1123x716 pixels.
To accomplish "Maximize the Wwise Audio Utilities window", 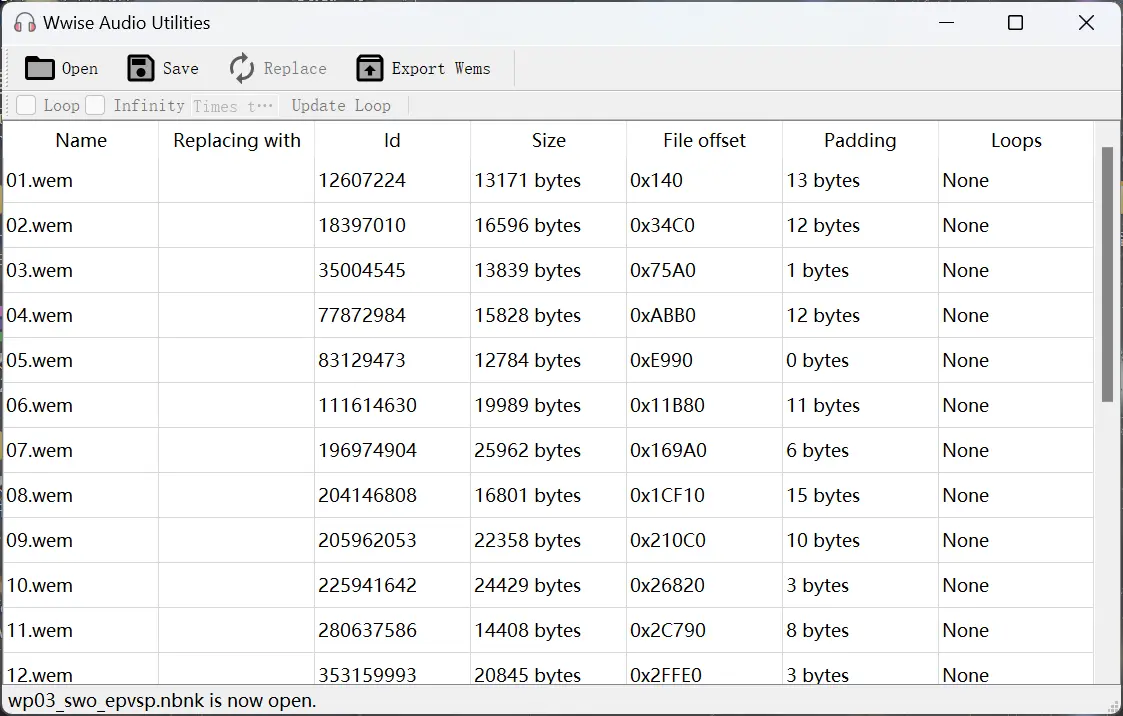I will pos(1015,23).
